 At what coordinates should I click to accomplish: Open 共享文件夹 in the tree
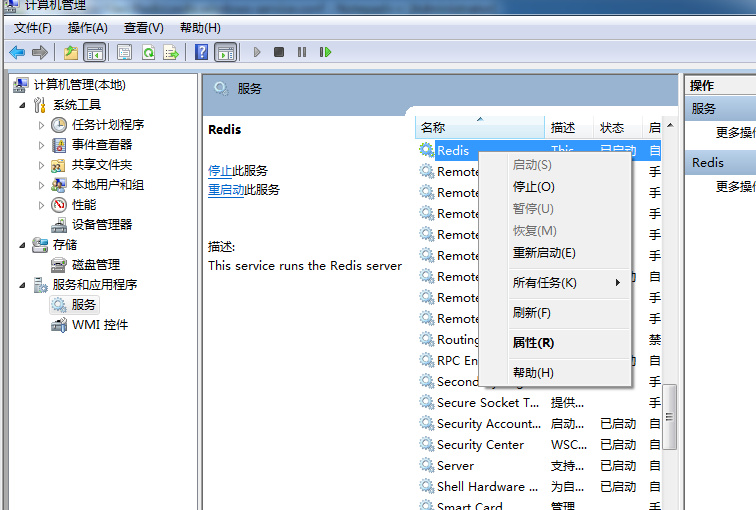click(x=102, y=165)
